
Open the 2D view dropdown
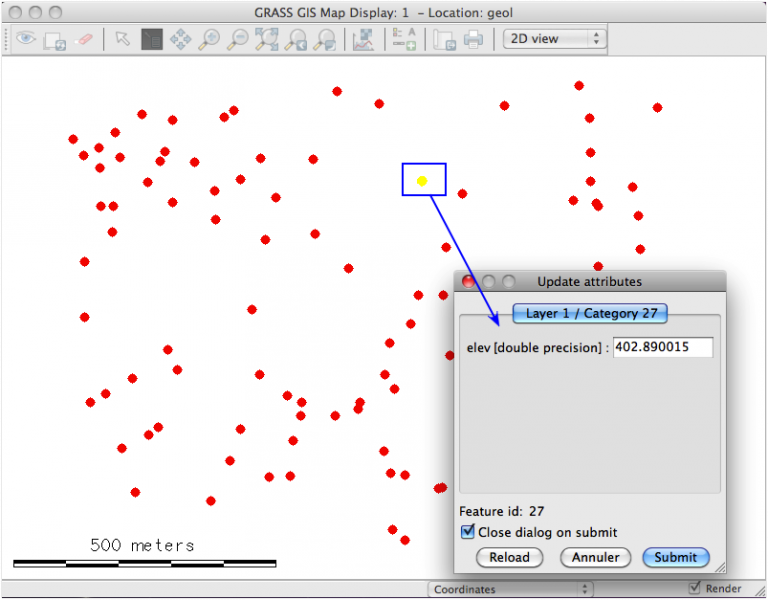(554, 39)
